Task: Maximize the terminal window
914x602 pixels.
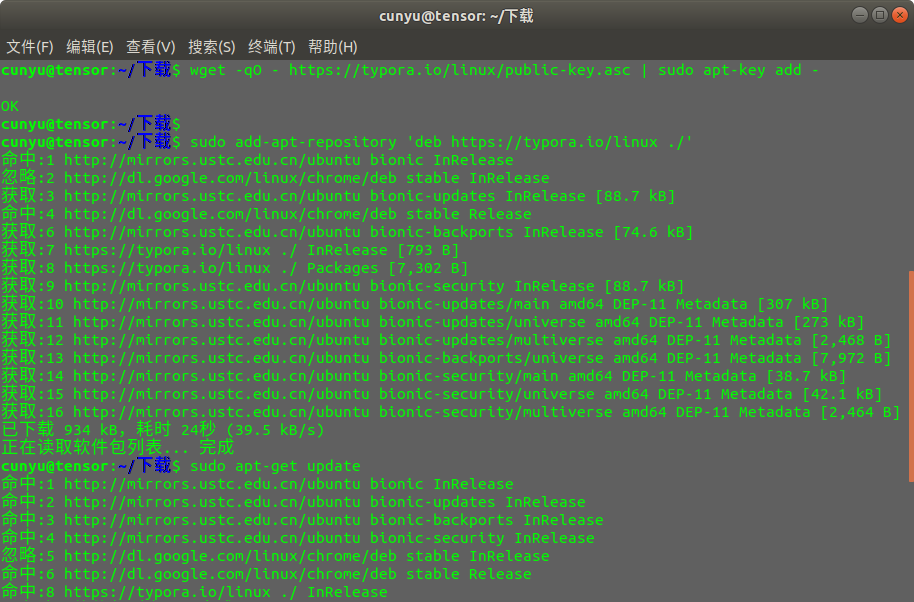Action: [x=880, y=15]
